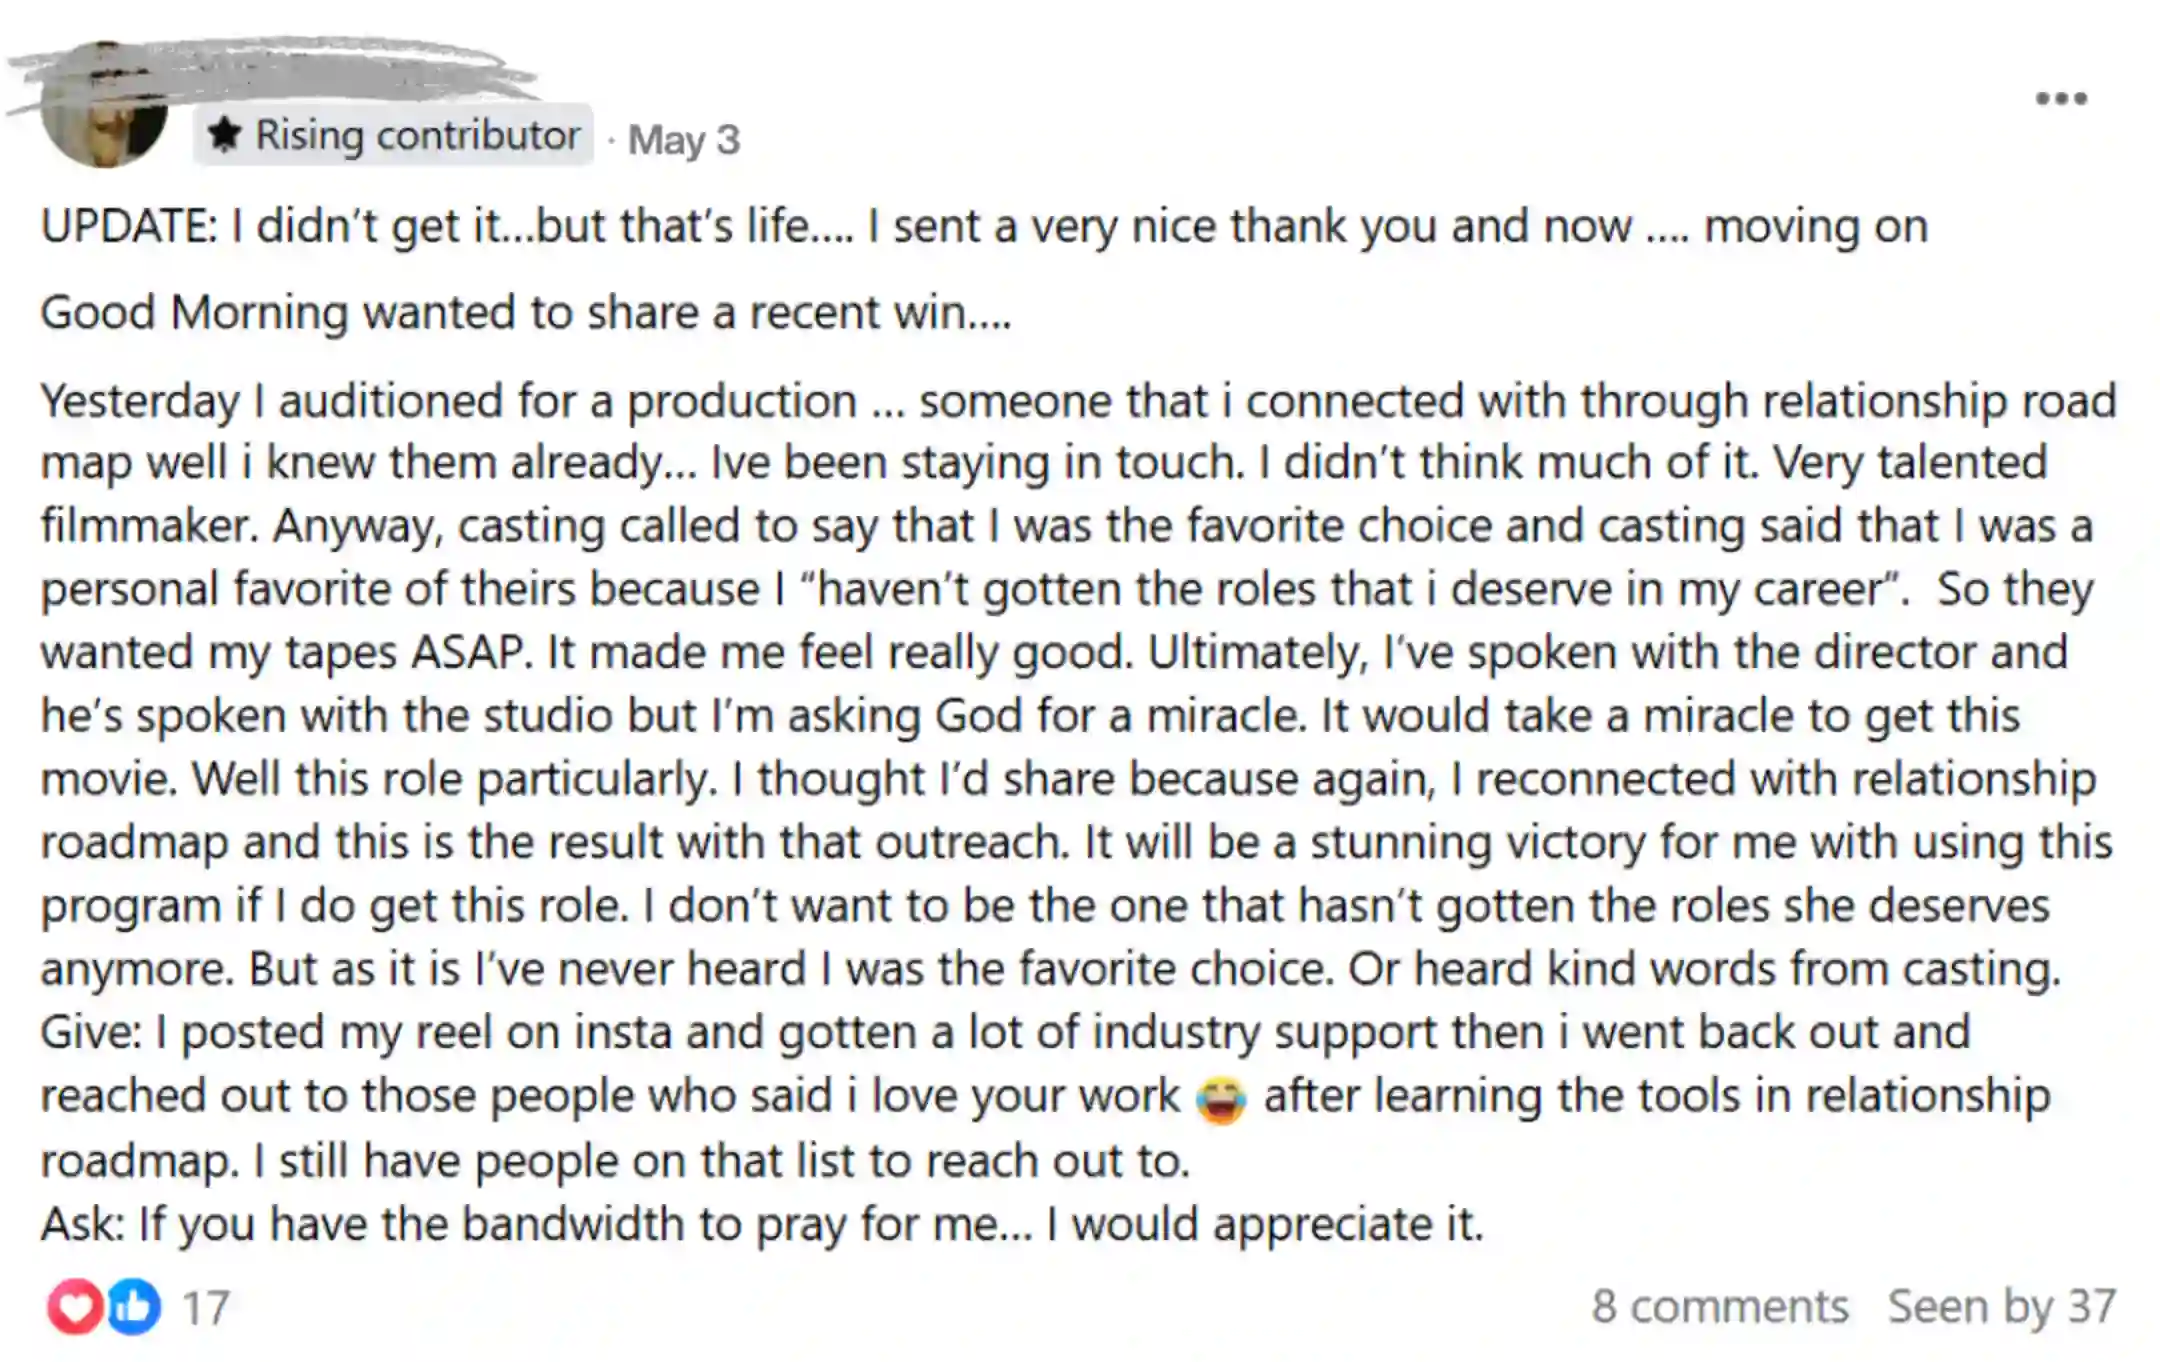
Task: Open the "May 3" post timestamp
Action: 684,140
